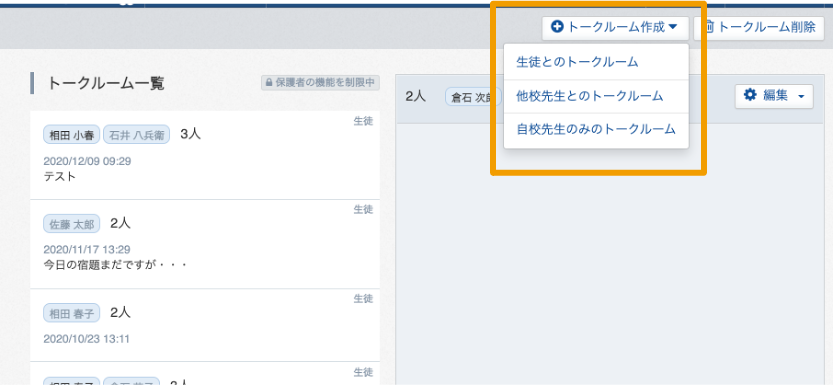The width and height of the screenshot is (833, 385).
Task: Click the lock icon in 保護者の機能を制限中
Action: click(269, 83)
